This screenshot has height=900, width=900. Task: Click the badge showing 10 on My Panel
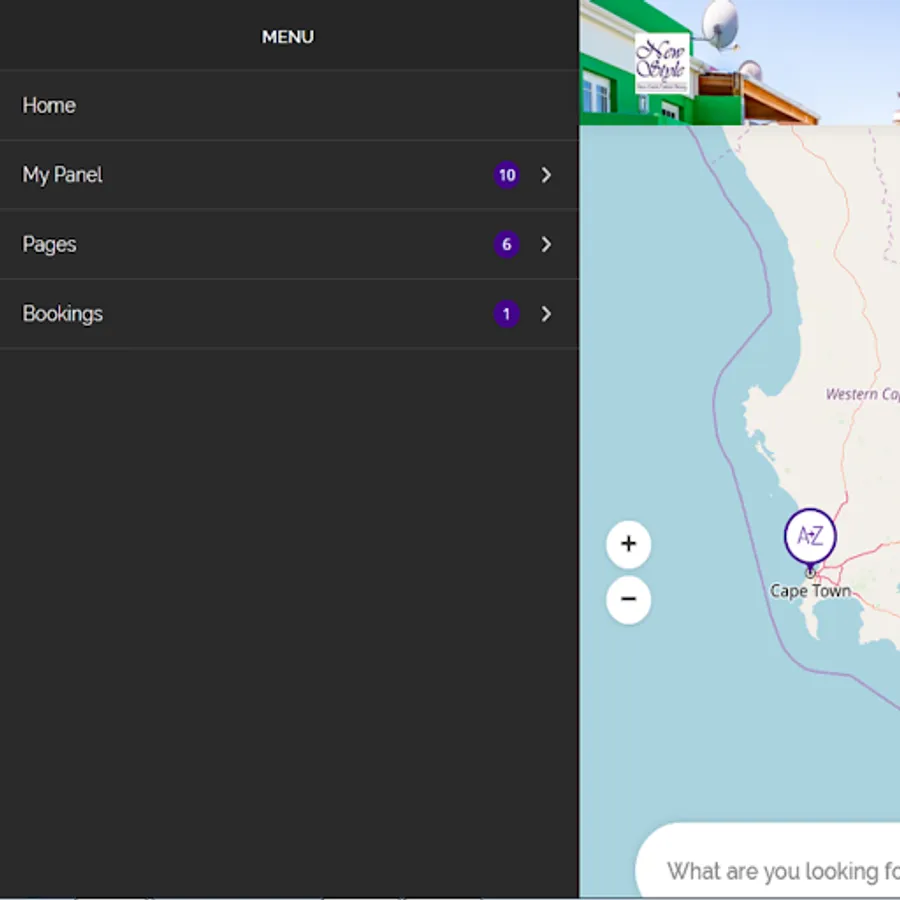tap(507, 175)
